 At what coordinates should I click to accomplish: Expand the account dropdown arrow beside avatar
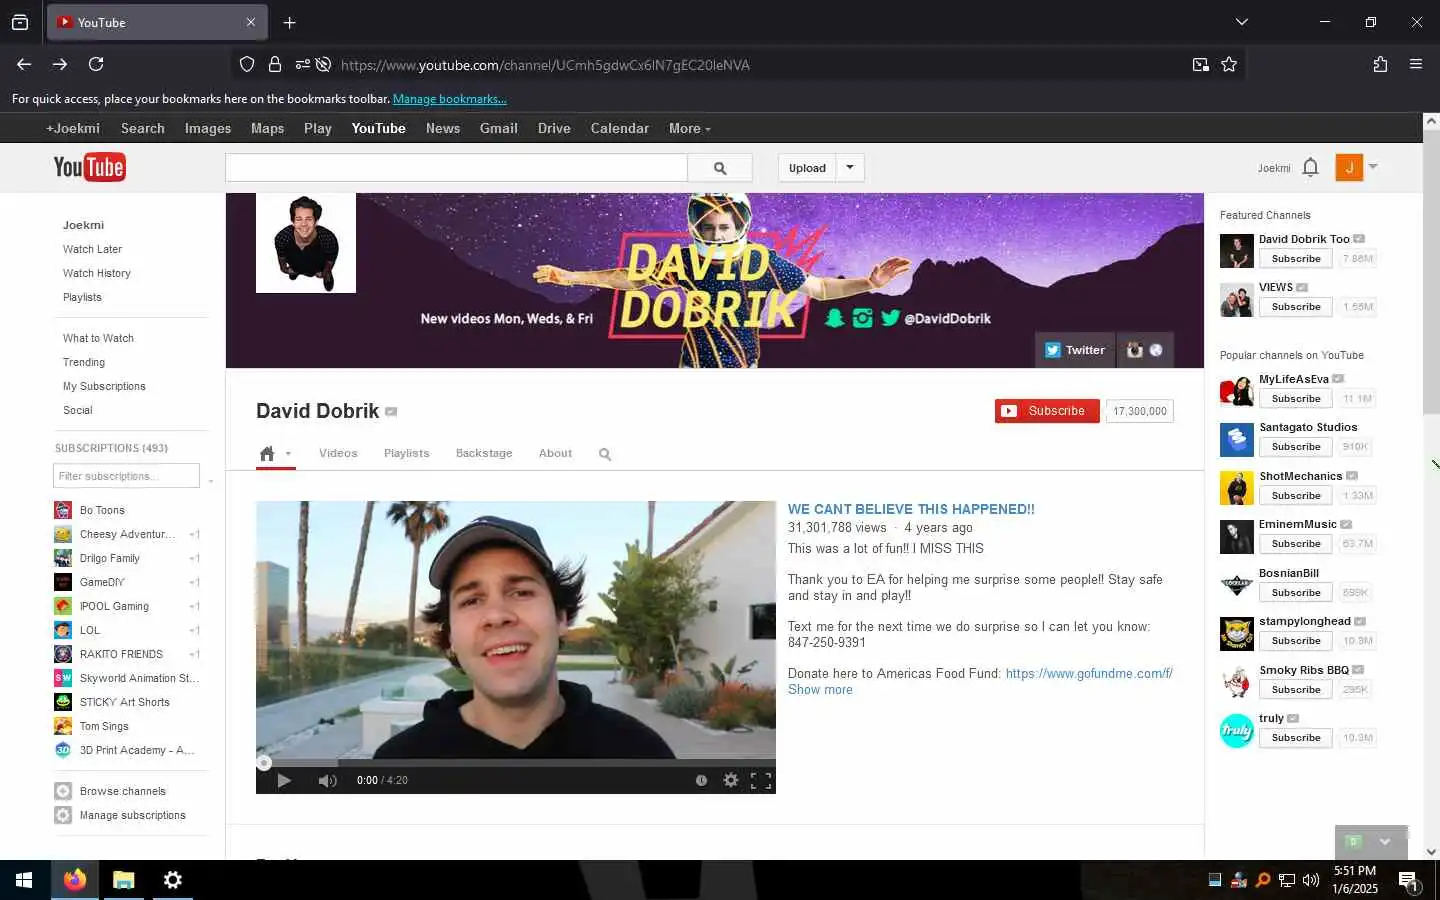[1373, 166]
